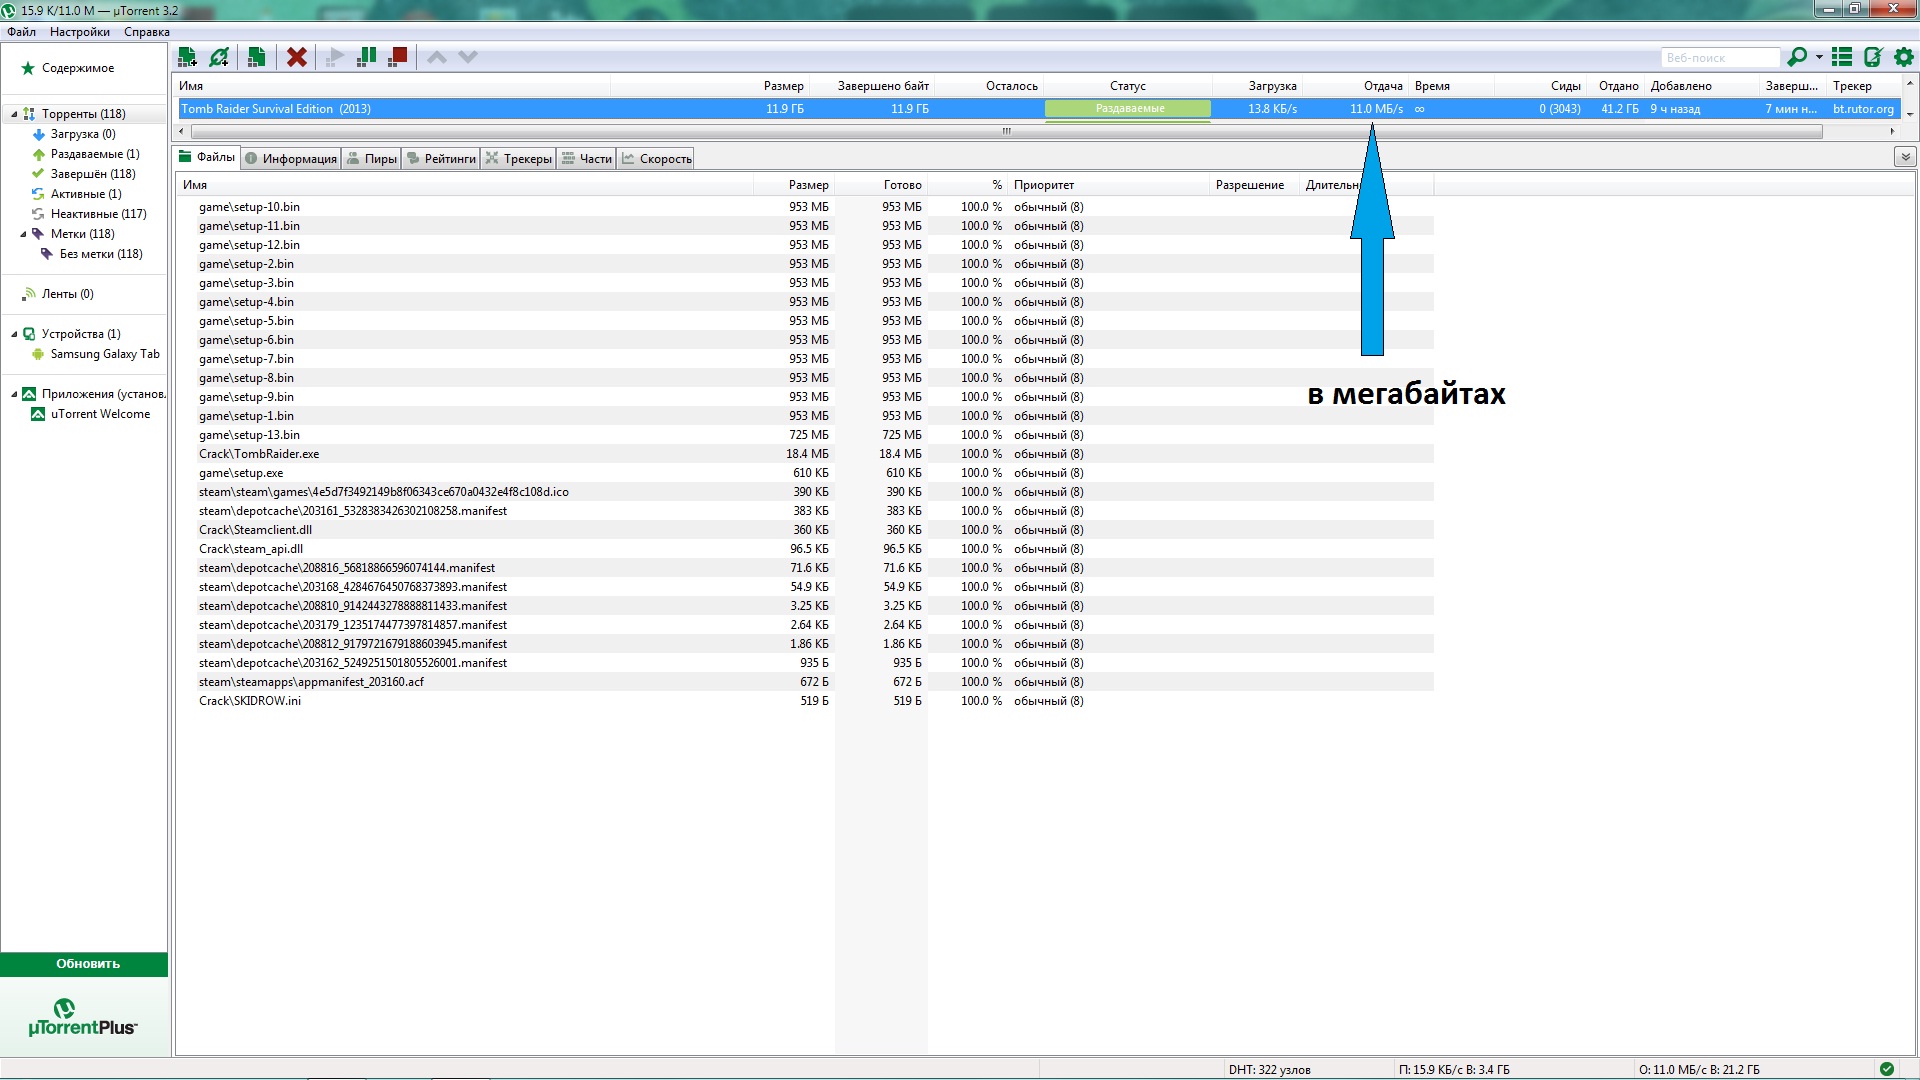The width and height of the screenshot is (1920, 1080).
Task: Click the Add Torrent toolbar icon
Action: point(187,57)
